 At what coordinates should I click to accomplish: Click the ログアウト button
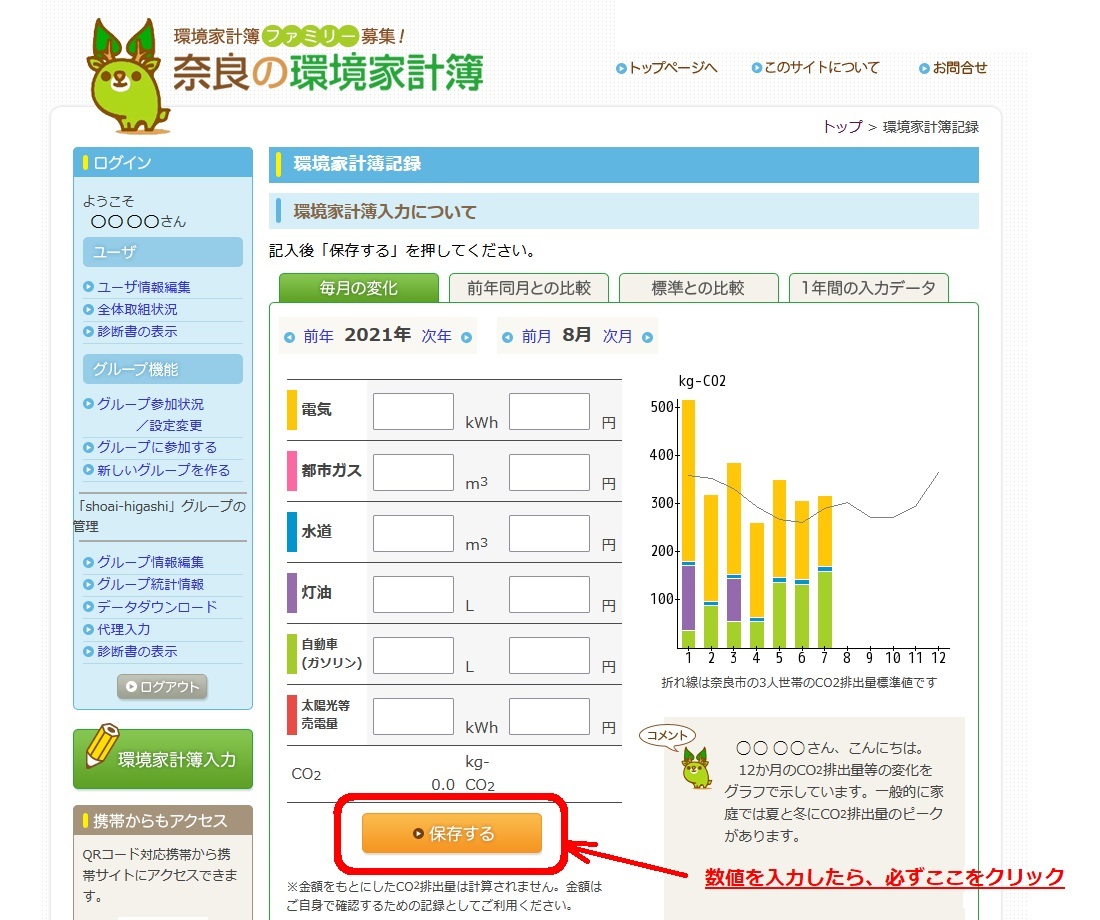[x=162, y=687]
